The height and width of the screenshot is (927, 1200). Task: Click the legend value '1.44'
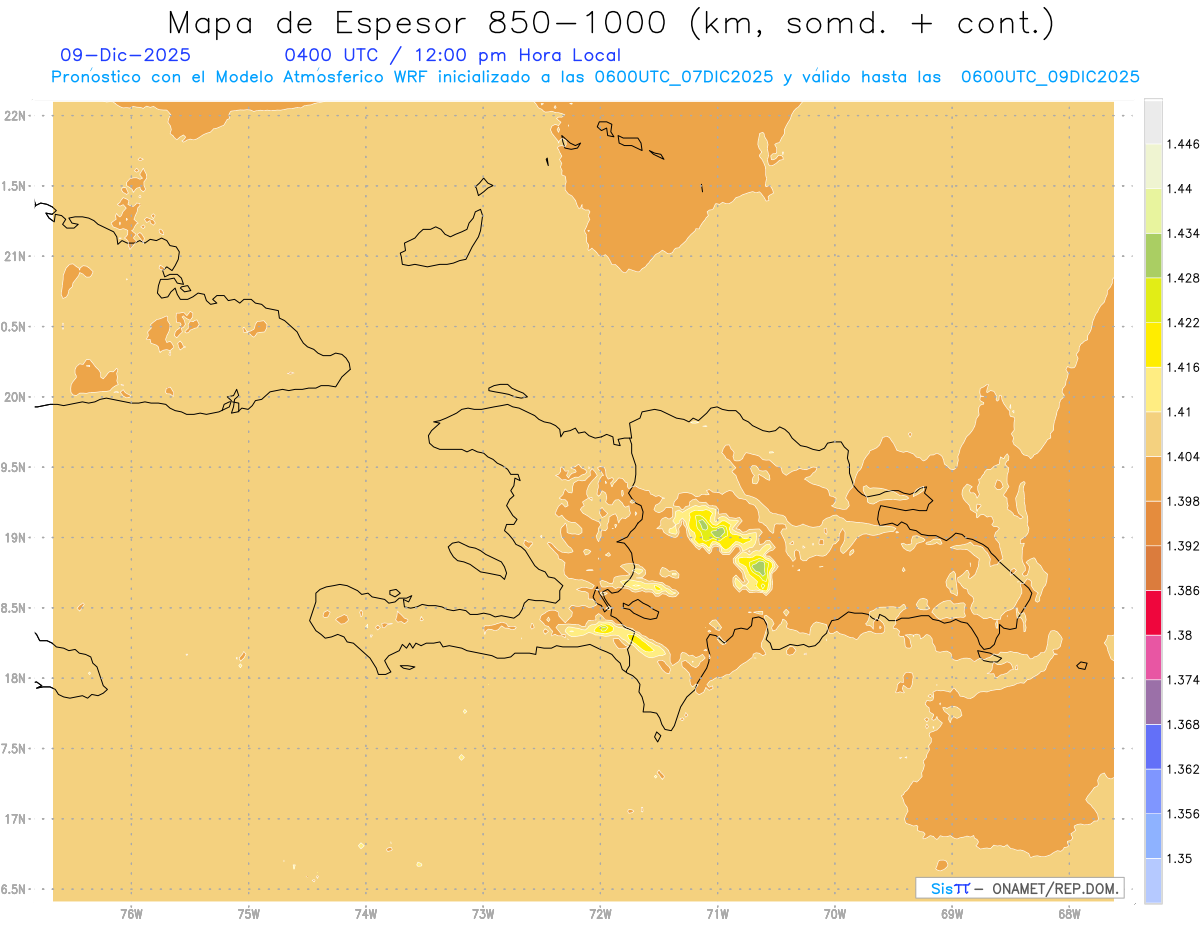[1180, 189]
